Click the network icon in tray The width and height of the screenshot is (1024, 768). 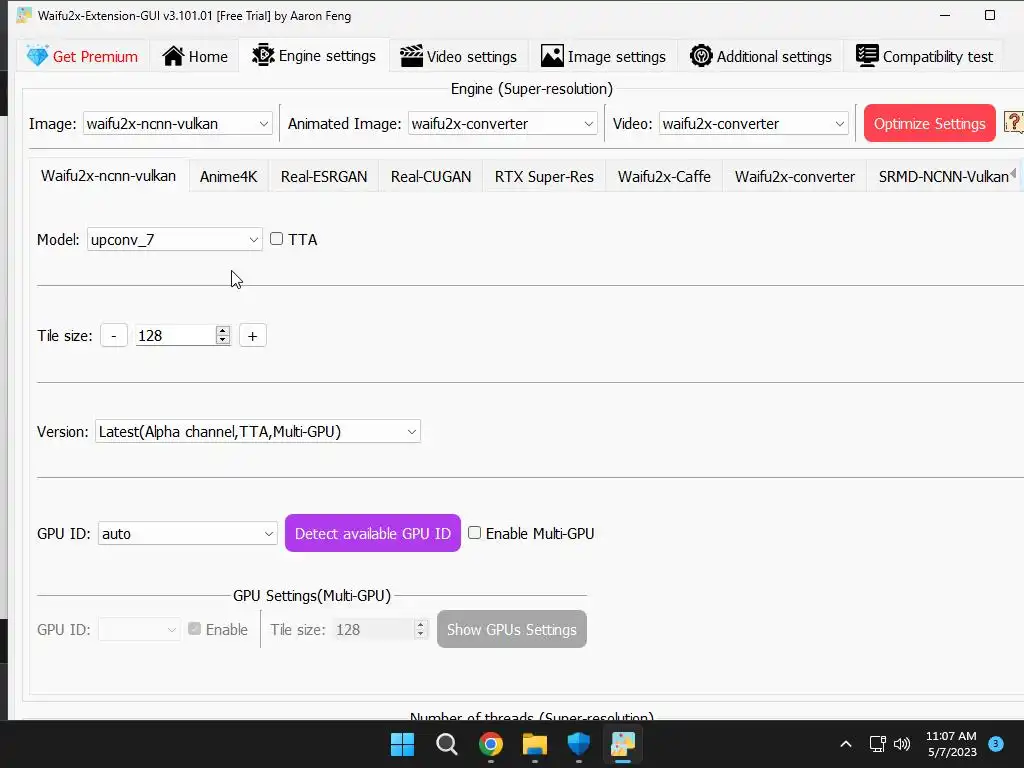point(877,744)
